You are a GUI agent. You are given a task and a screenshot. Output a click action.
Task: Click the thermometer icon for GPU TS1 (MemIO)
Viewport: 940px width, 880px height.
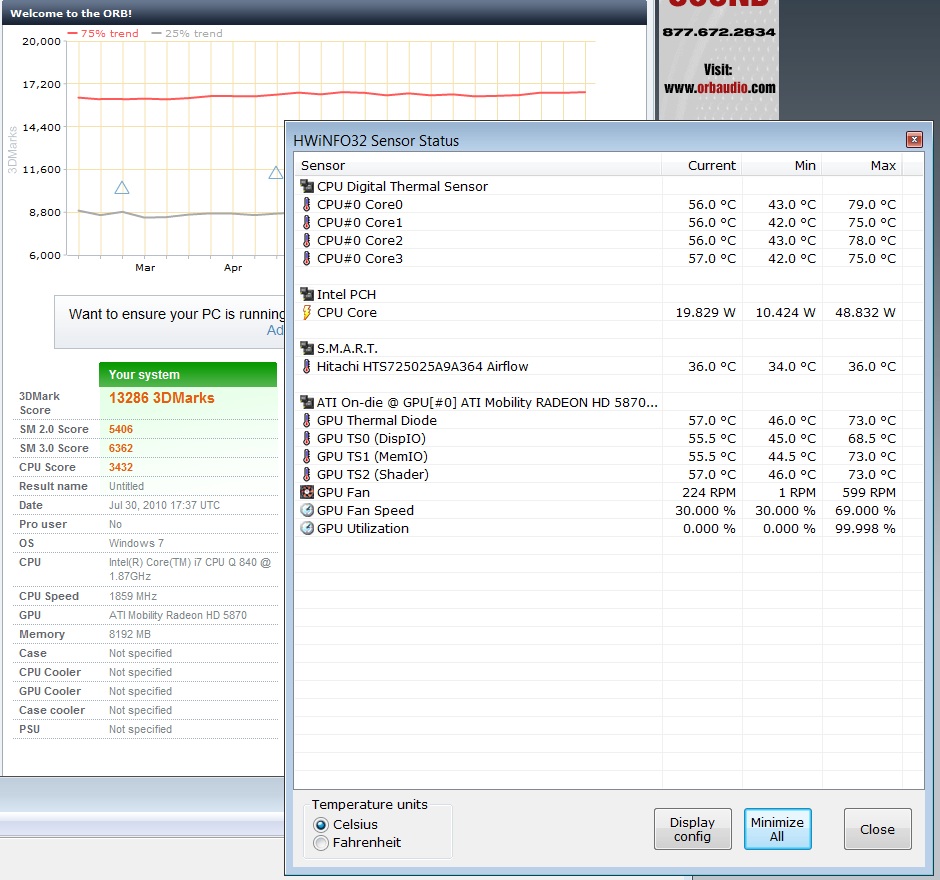point(307,456)
